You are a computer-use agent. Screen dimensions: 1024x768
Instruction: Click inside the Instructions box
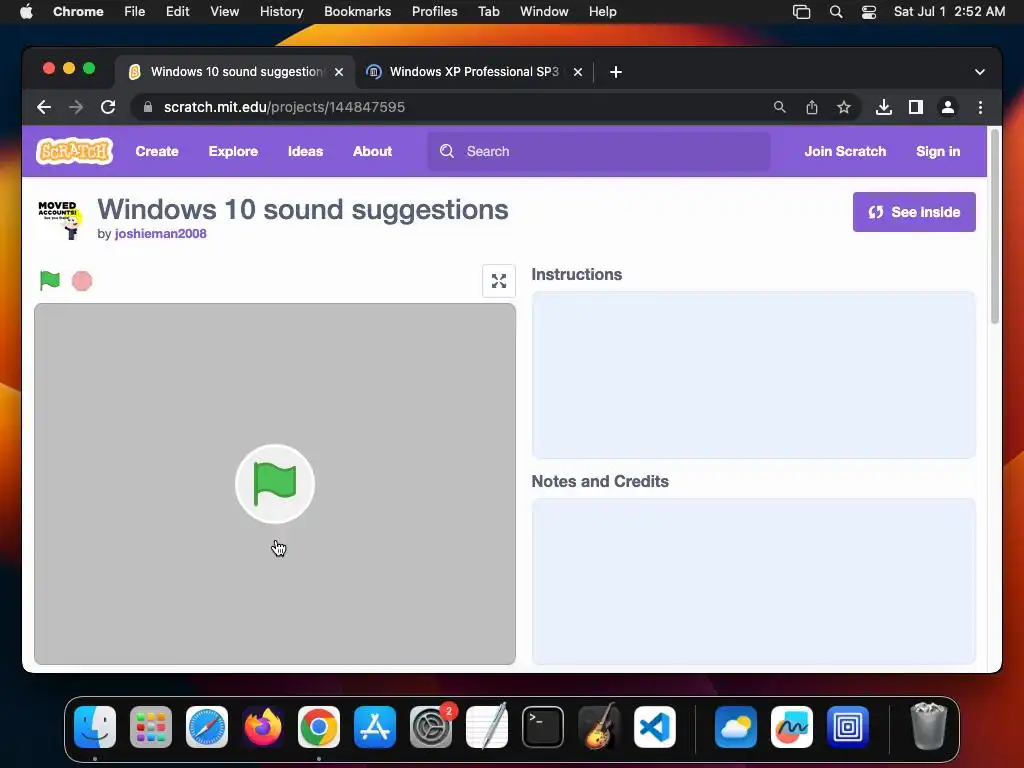pyautogui.click(x=754, y=375)
